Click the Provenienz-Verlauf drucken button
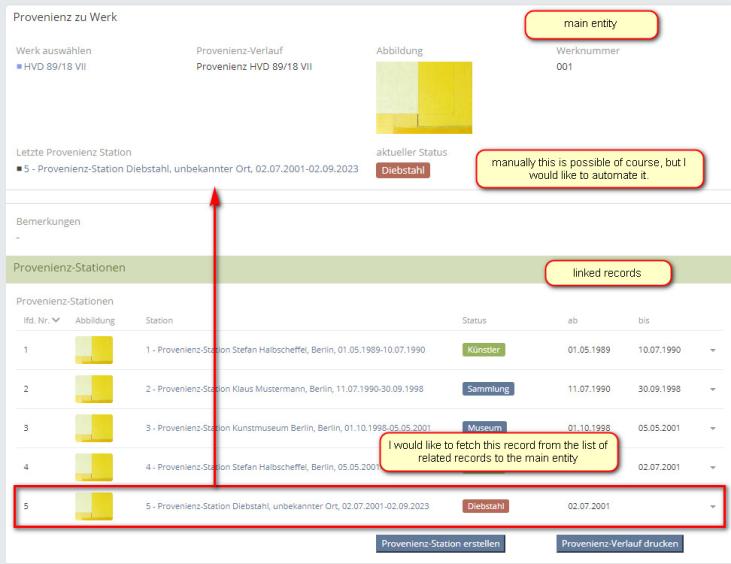The height and width of the screenshot is (564, 731). tap(620, 543)
